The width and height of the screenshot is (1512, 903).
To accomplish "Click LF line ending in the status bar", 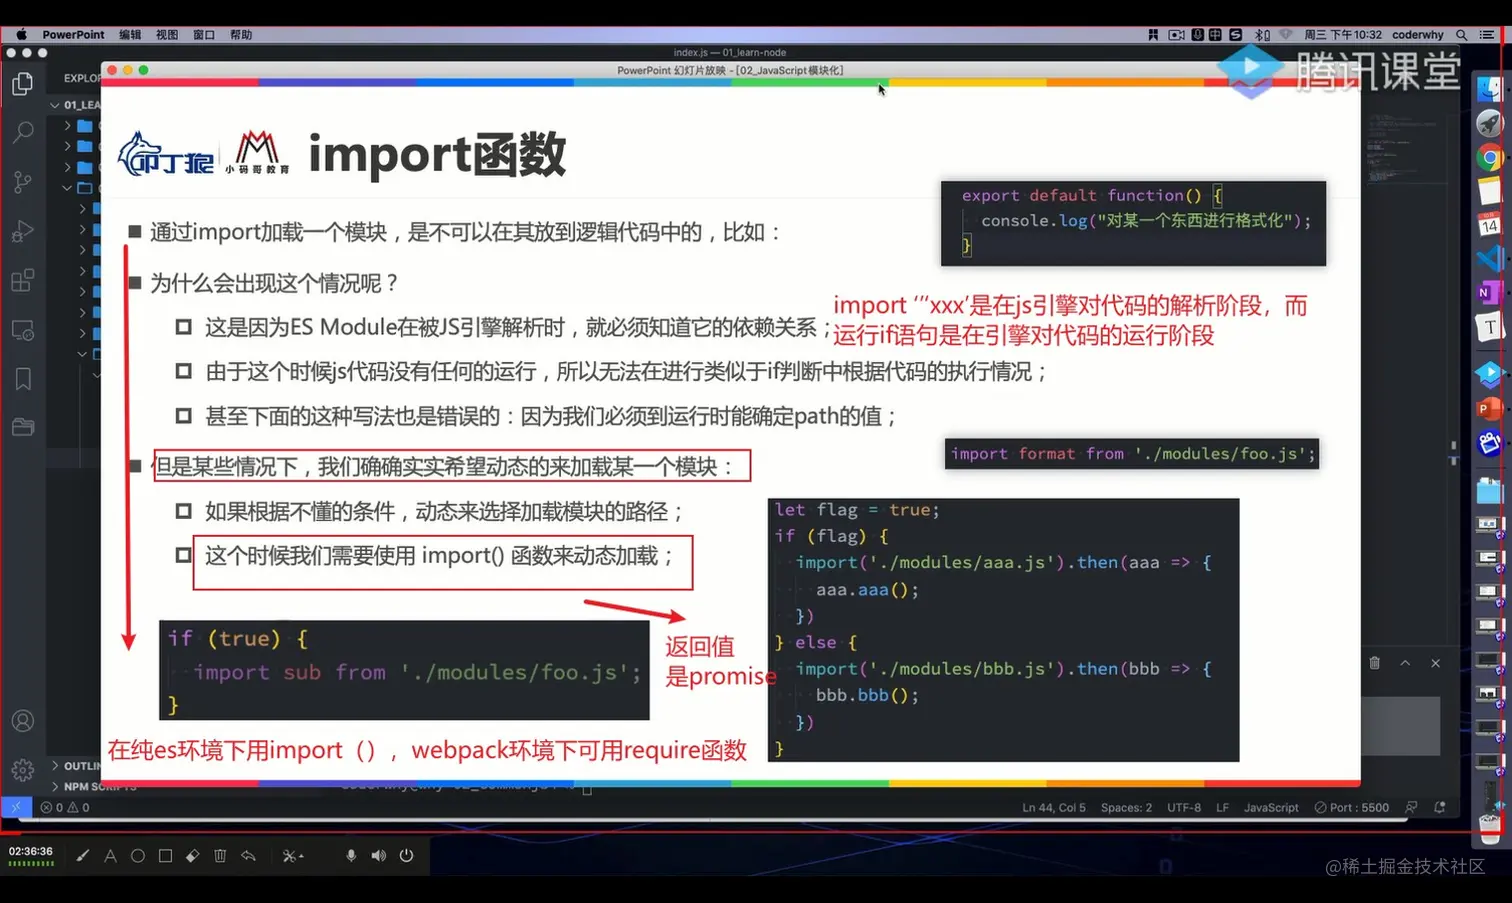I will coord(1222,807).
